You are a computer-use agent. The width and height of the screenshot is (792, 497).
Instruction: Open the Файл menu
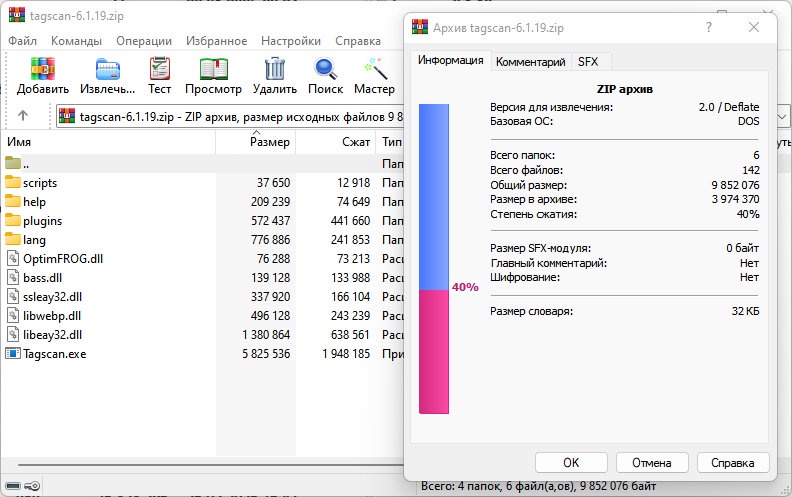(x=22, y=41)
